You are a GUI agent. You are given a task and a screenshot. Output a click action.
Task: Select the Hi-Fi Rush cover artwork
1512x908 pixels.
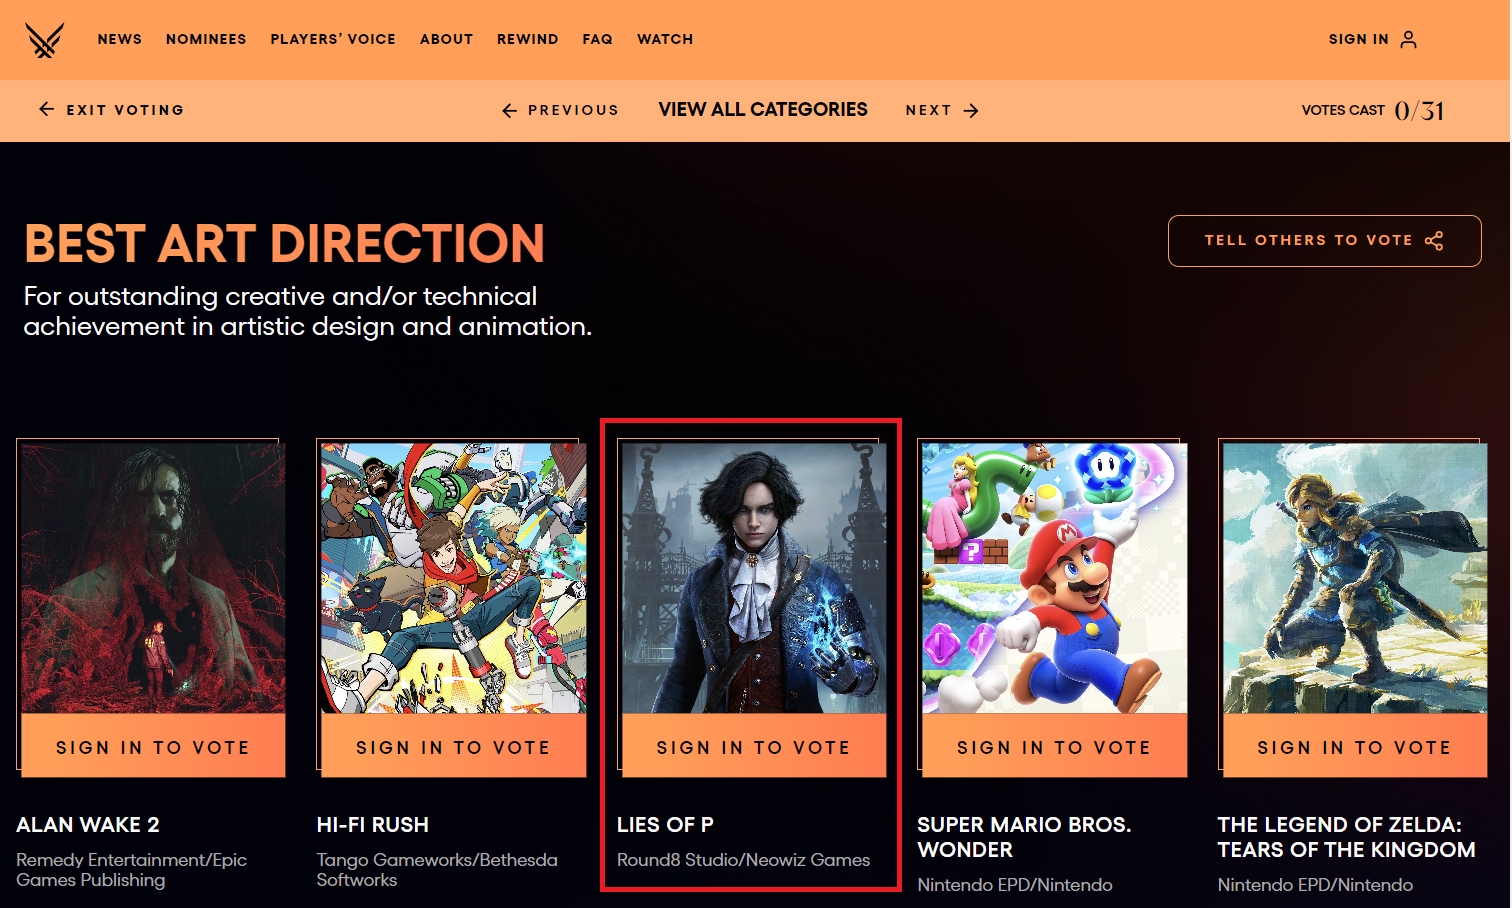(x=453, y=578)
